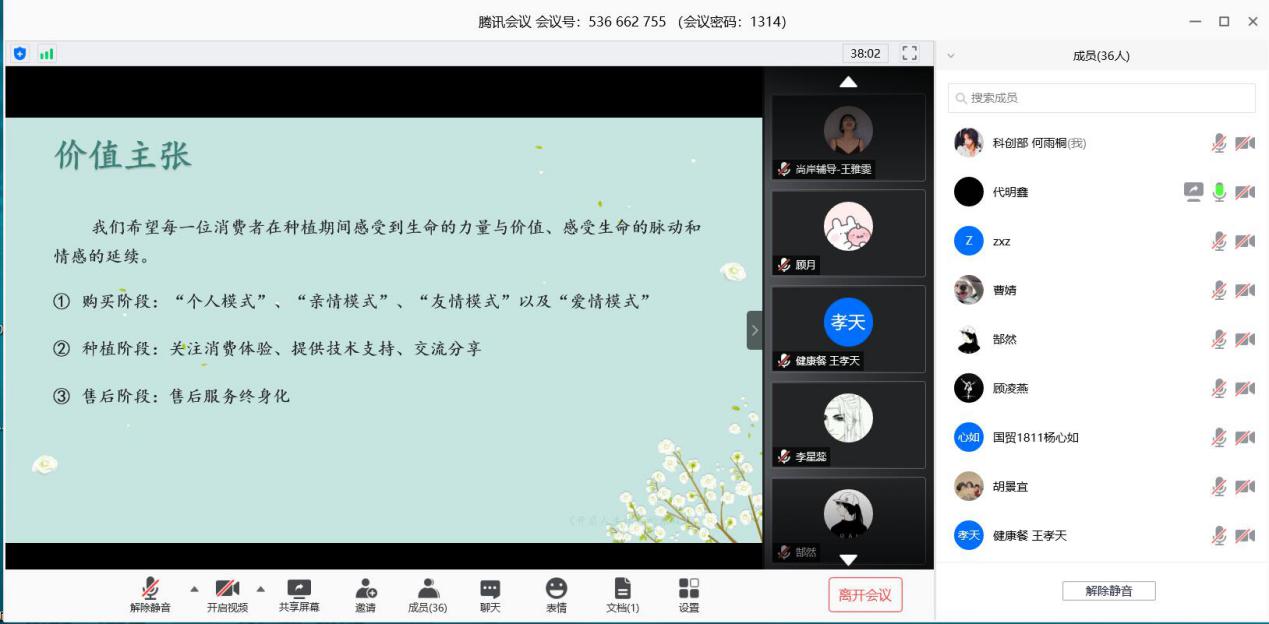This screenshot has width=1269, height=624.
Task: Click the search members input field
Action: click(x=1101, y=98)
